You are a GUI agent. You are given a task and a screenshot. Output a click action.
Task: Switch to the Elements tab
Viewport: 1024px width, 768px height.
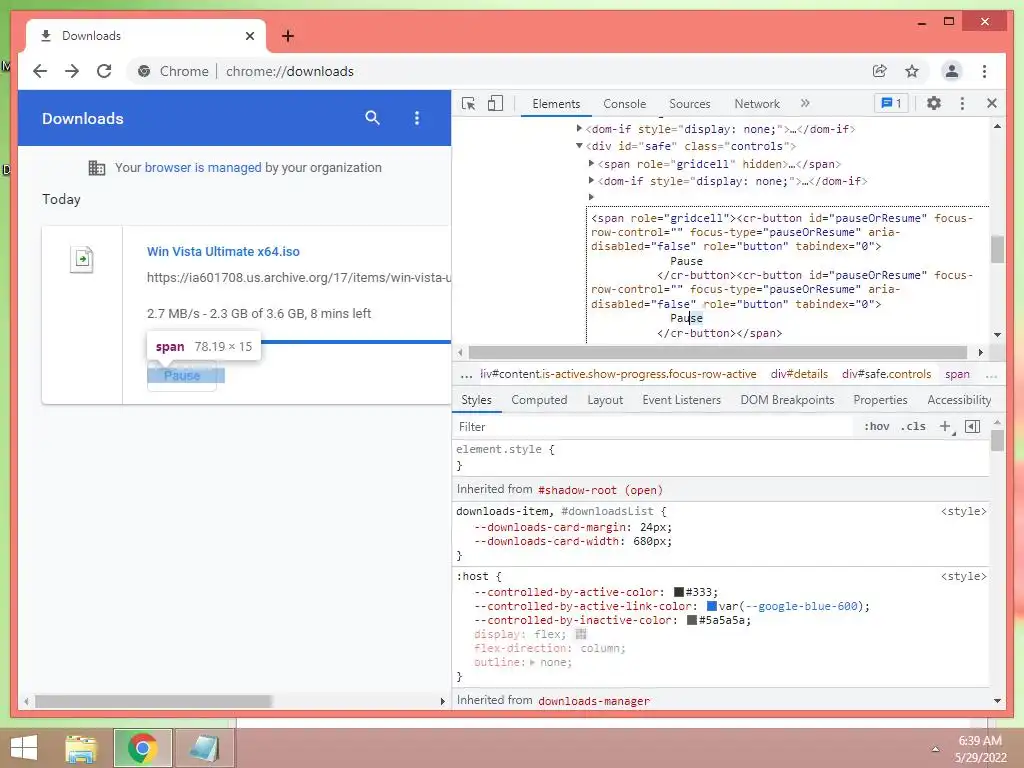(x=556, y=104)
